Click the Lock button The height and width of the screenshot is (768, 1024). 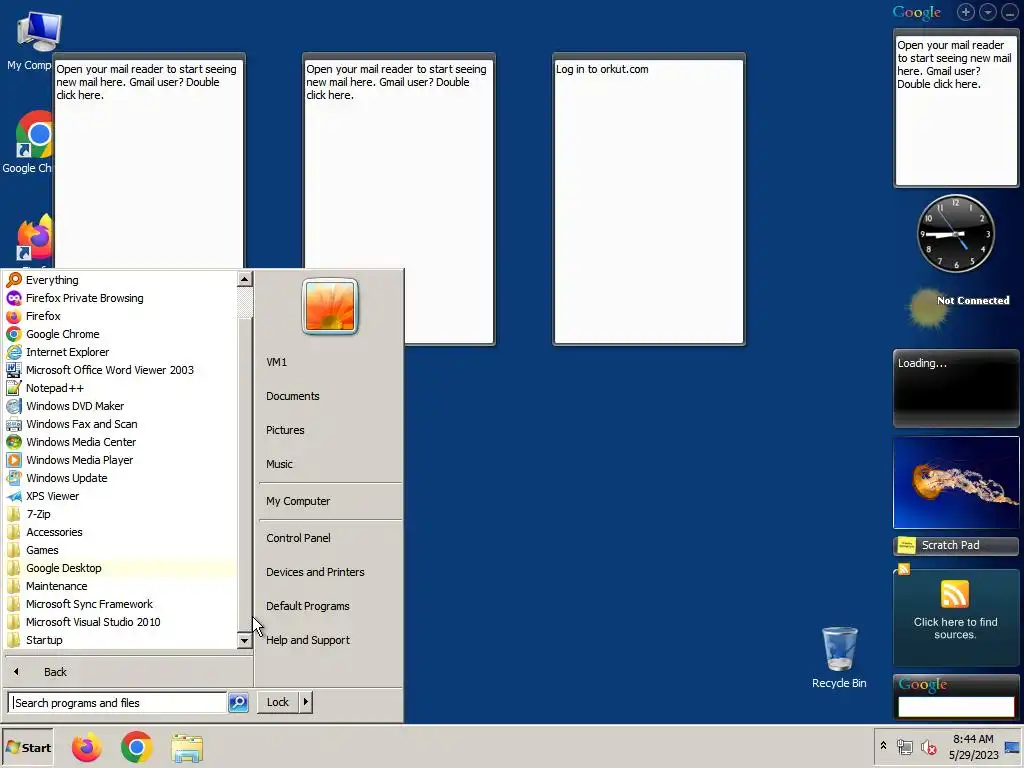tap(278, 702)
